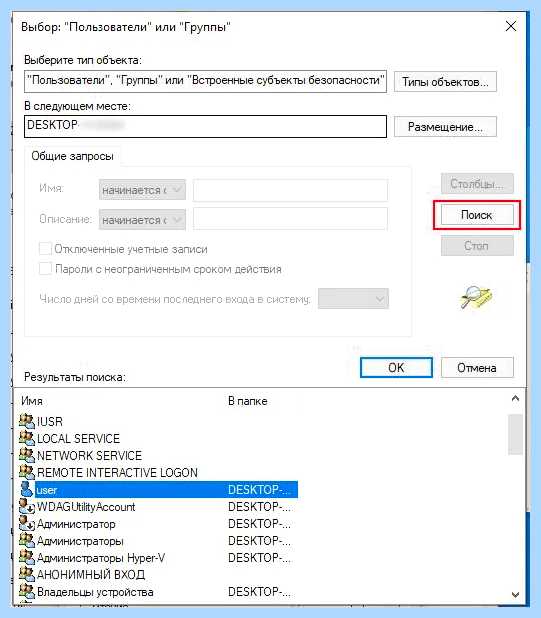The image size is (541, 618).
Task: Open the Описание condition dropdown
Action: pos(142,220)
